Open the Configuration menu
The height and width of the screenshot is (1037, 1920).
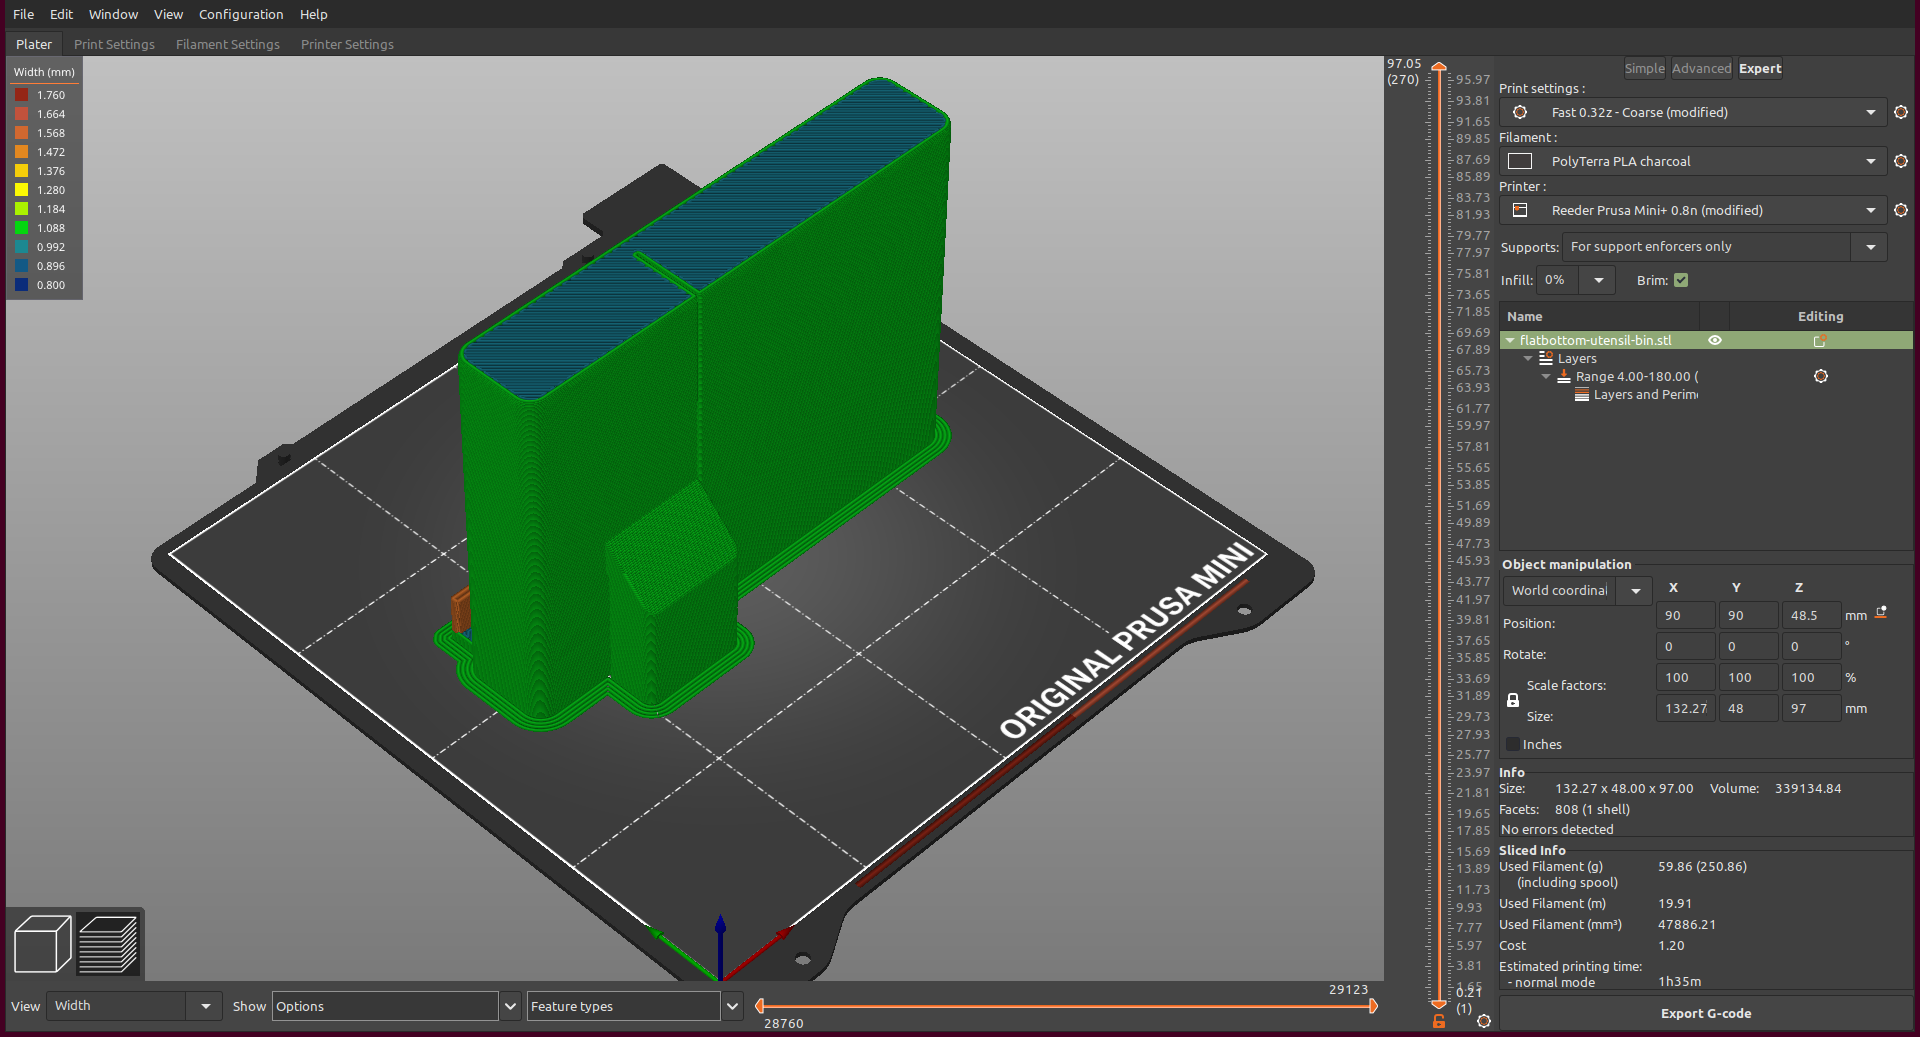coord(240,14)
